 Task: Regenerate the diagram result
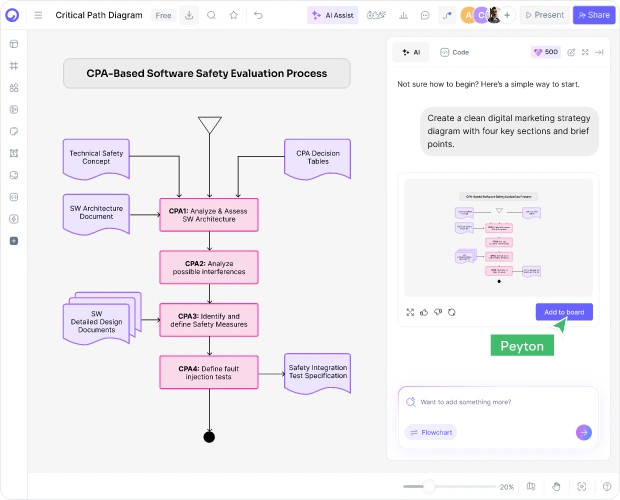pos(452,312)
